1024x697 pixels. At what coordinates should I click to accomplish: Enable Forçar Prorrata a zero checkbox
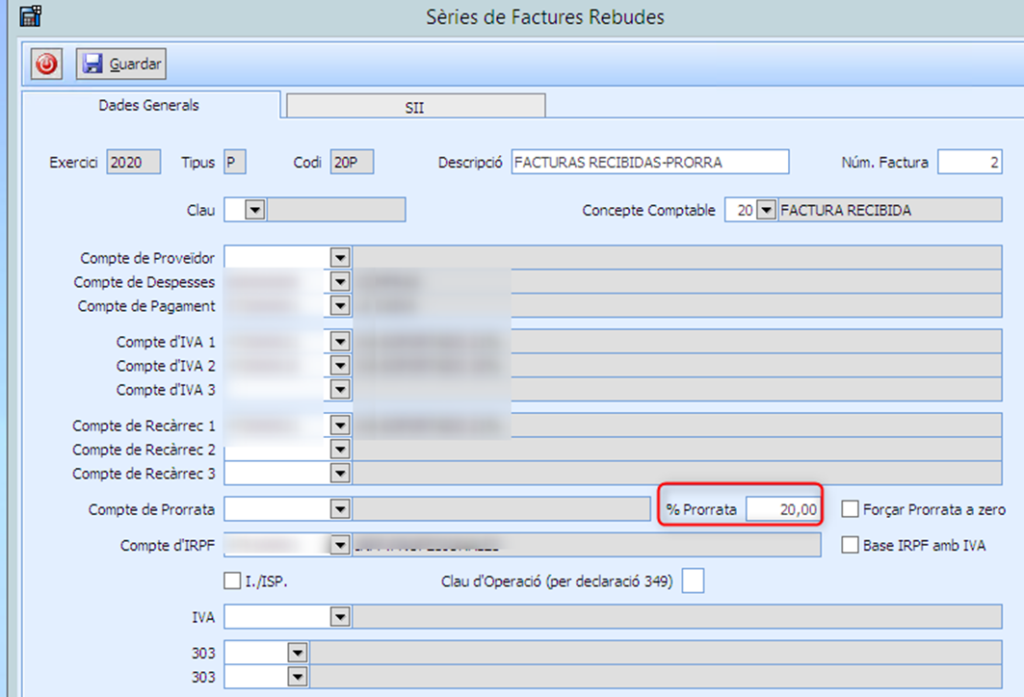(x=850, y=510)
